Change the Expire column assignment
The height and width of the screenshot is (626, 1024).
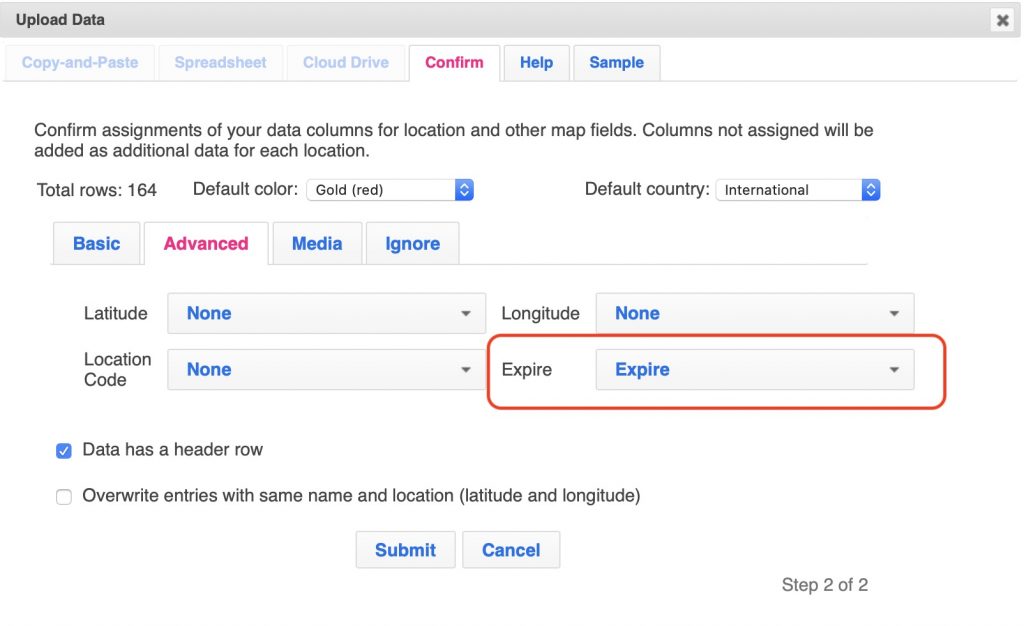click(754, 369)
